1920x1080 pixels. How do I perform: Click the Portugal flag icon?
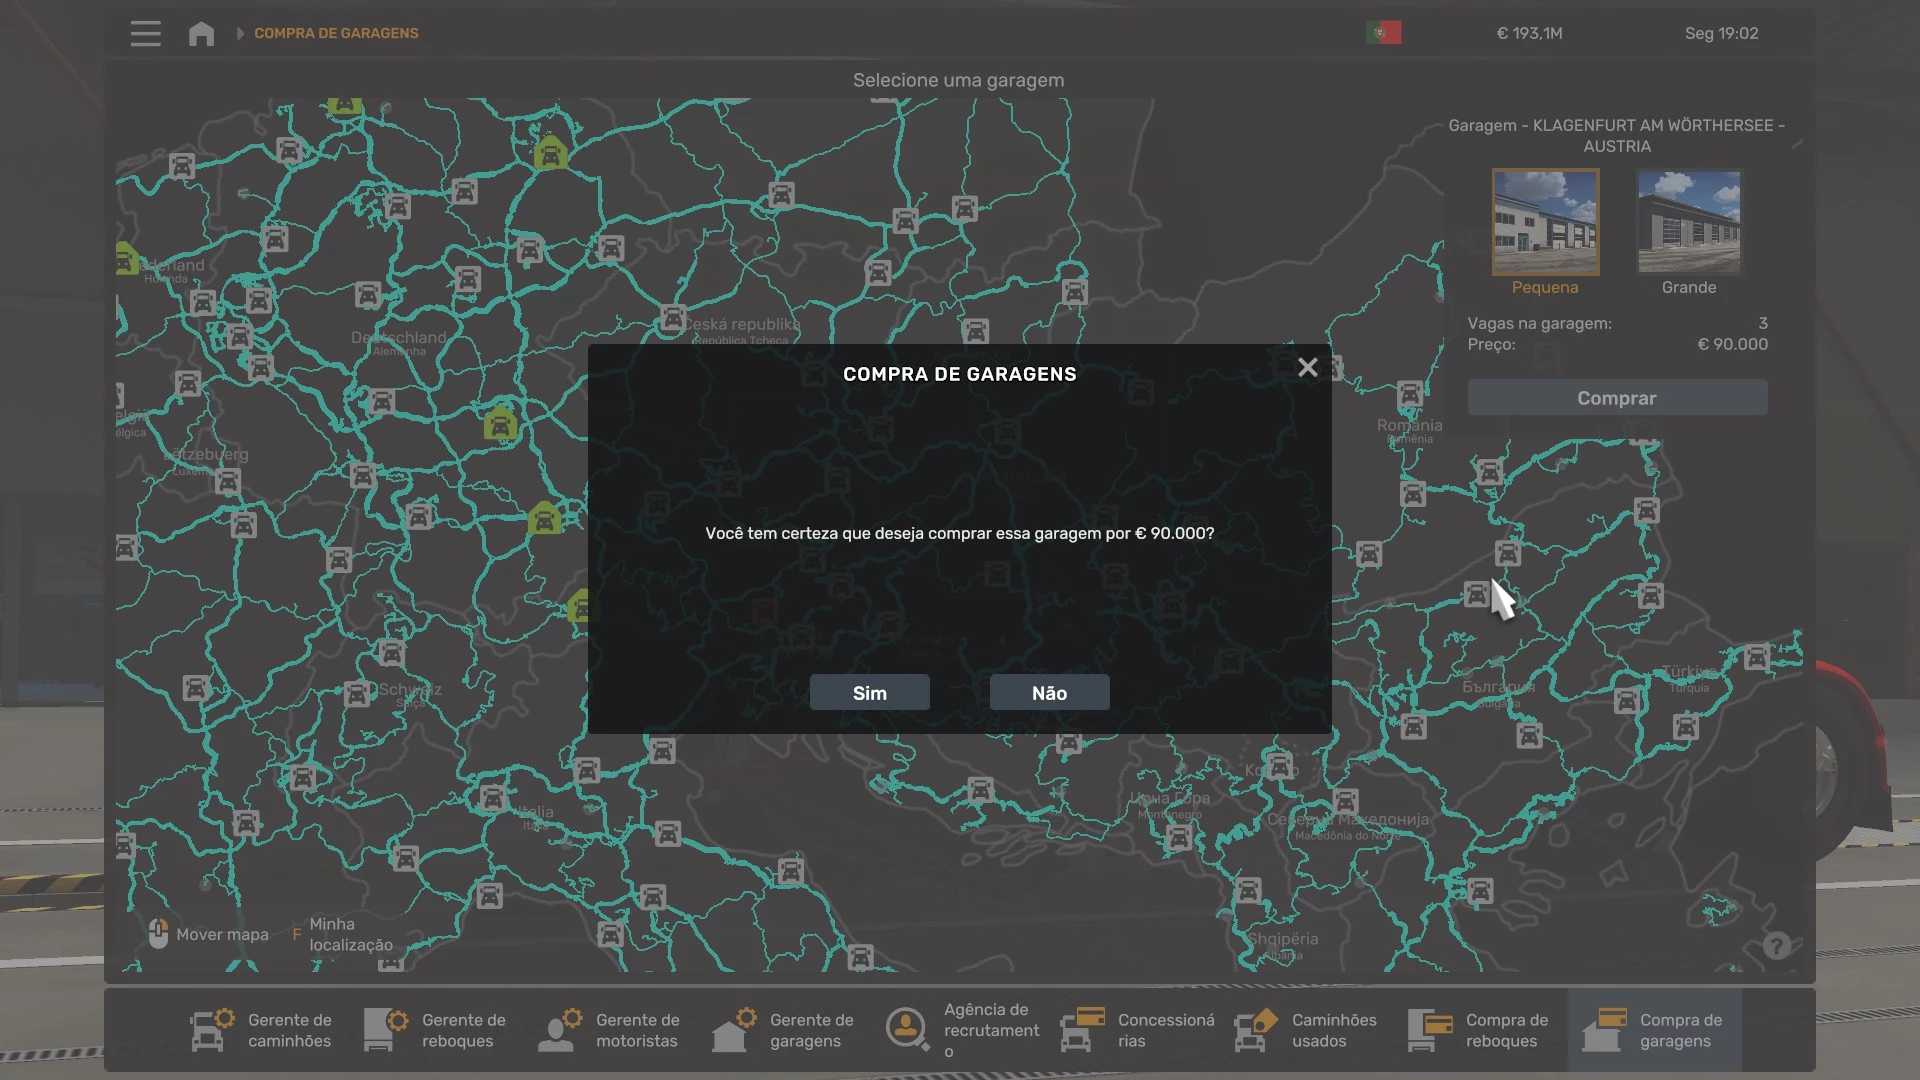pyautogui.click(x=1383, y=33)
